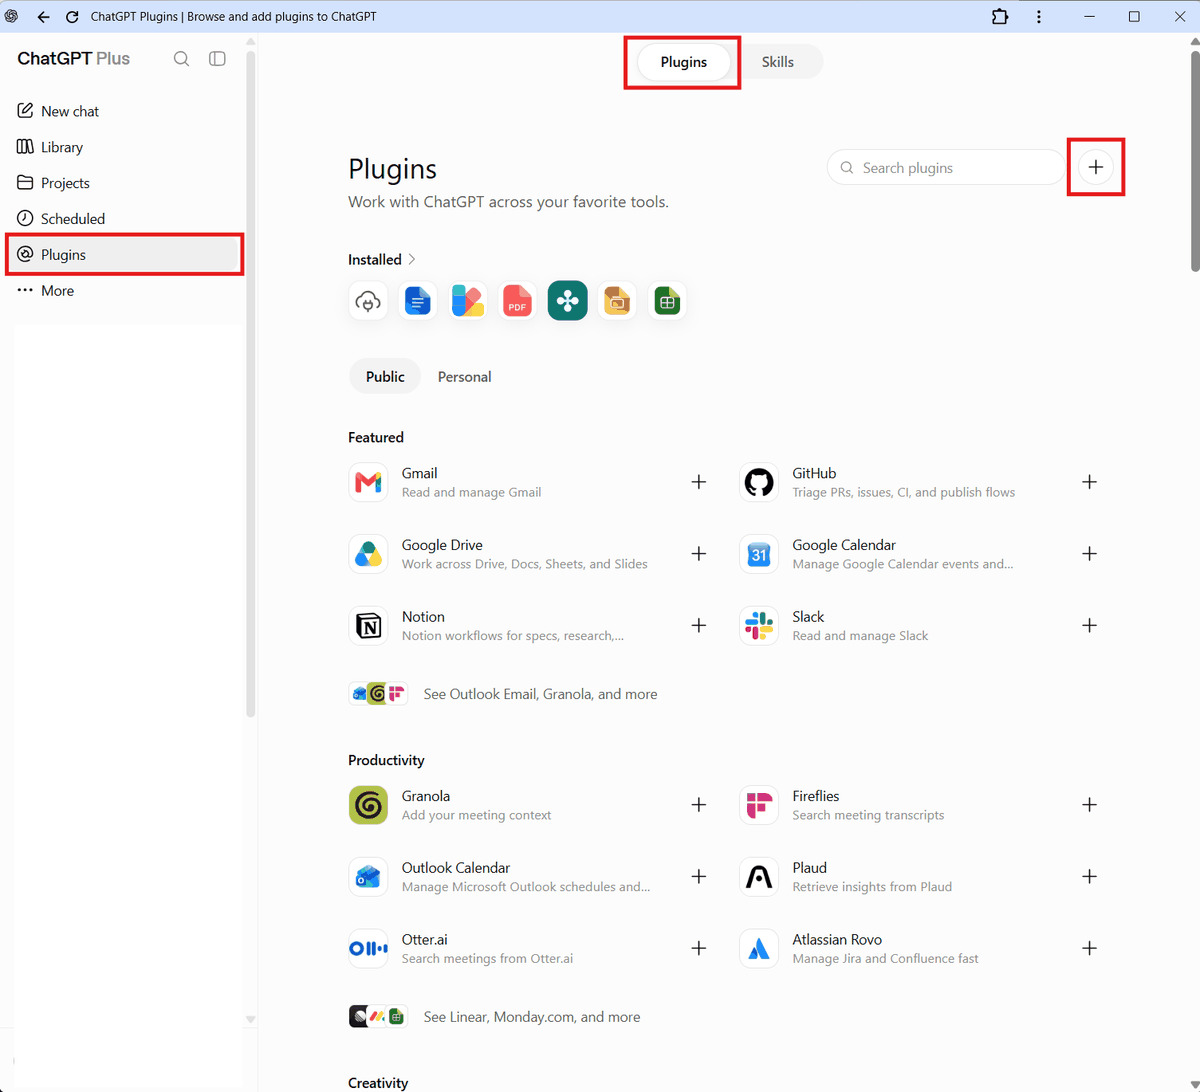Click the round plus button beside the search field
This screenshot has width=1200, height=1092.
click(x=1096, y=168)
